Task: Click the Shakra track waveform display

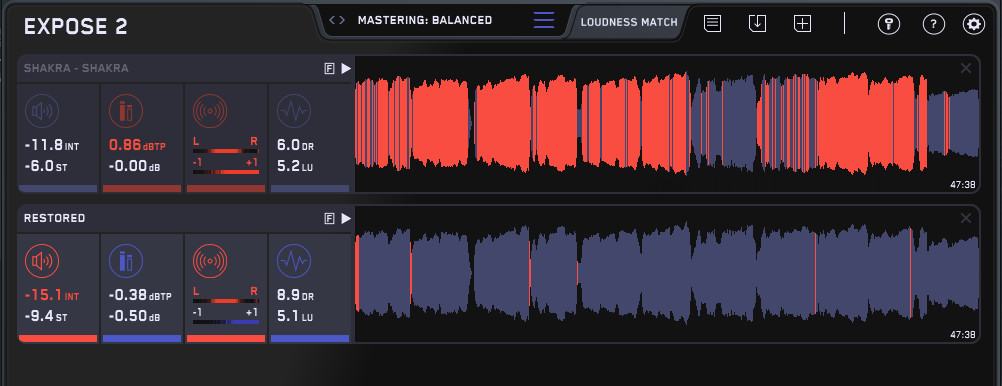Action: click(667, 123)
